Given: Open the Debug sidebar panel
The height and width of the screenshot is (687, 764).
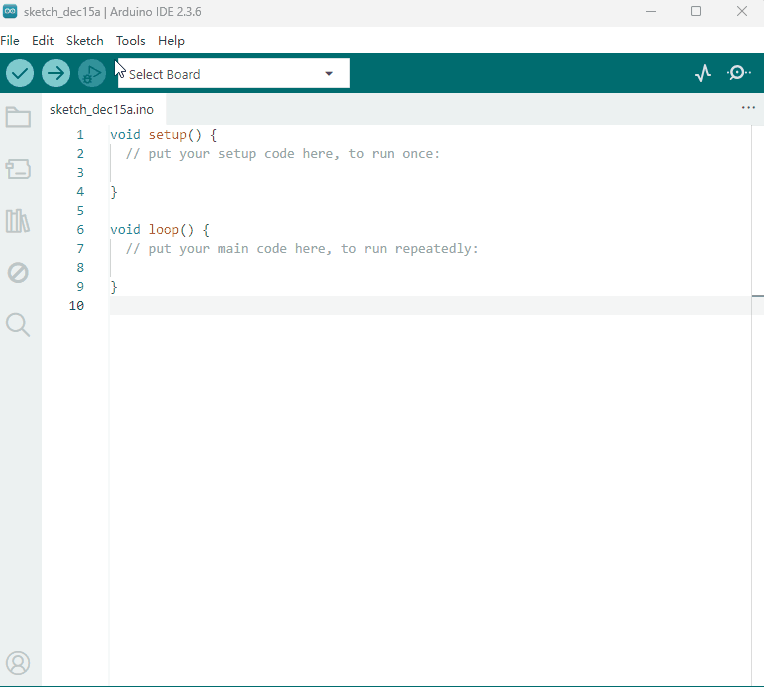Looking at the screenshot, I should click(19, 273).
